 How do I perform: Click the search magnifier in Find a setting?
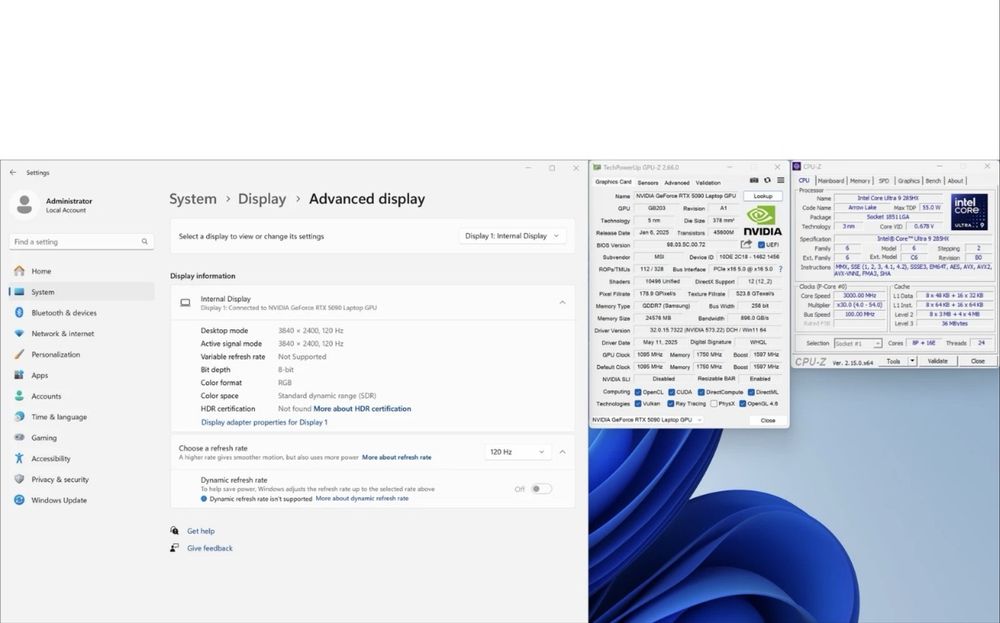click(x=145, y=242)
